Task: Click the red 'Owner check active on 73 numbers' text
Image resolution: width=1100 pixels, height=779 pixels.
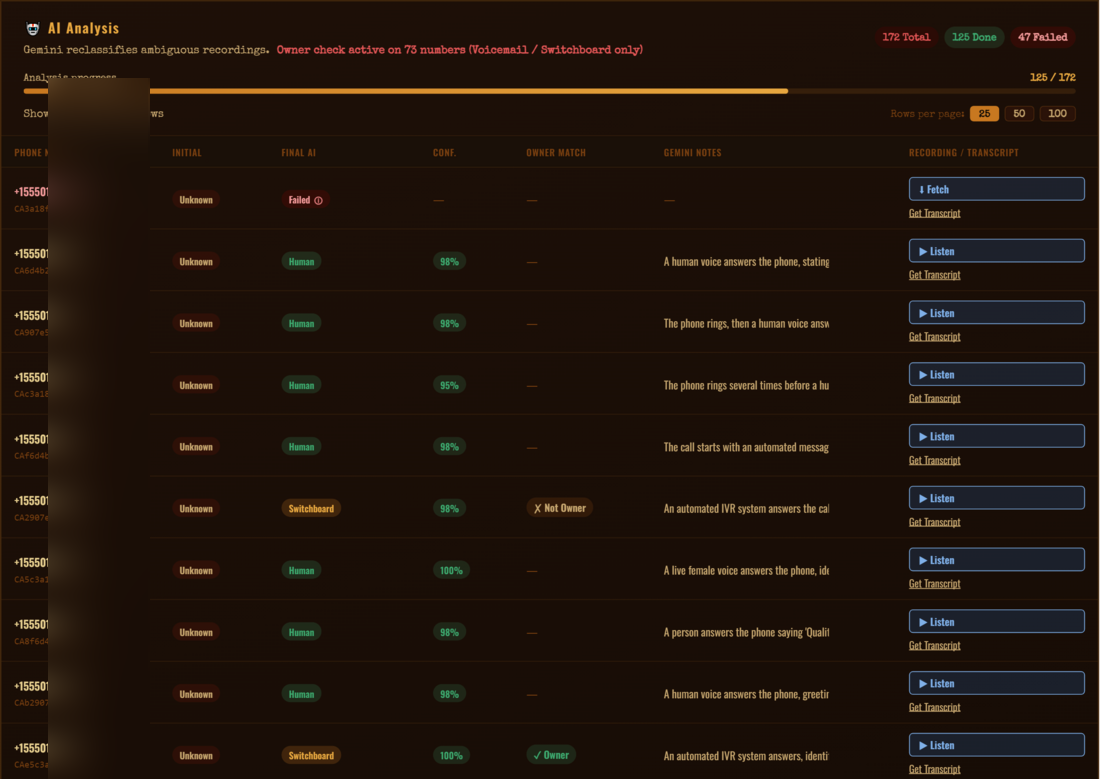Action: 460,50
